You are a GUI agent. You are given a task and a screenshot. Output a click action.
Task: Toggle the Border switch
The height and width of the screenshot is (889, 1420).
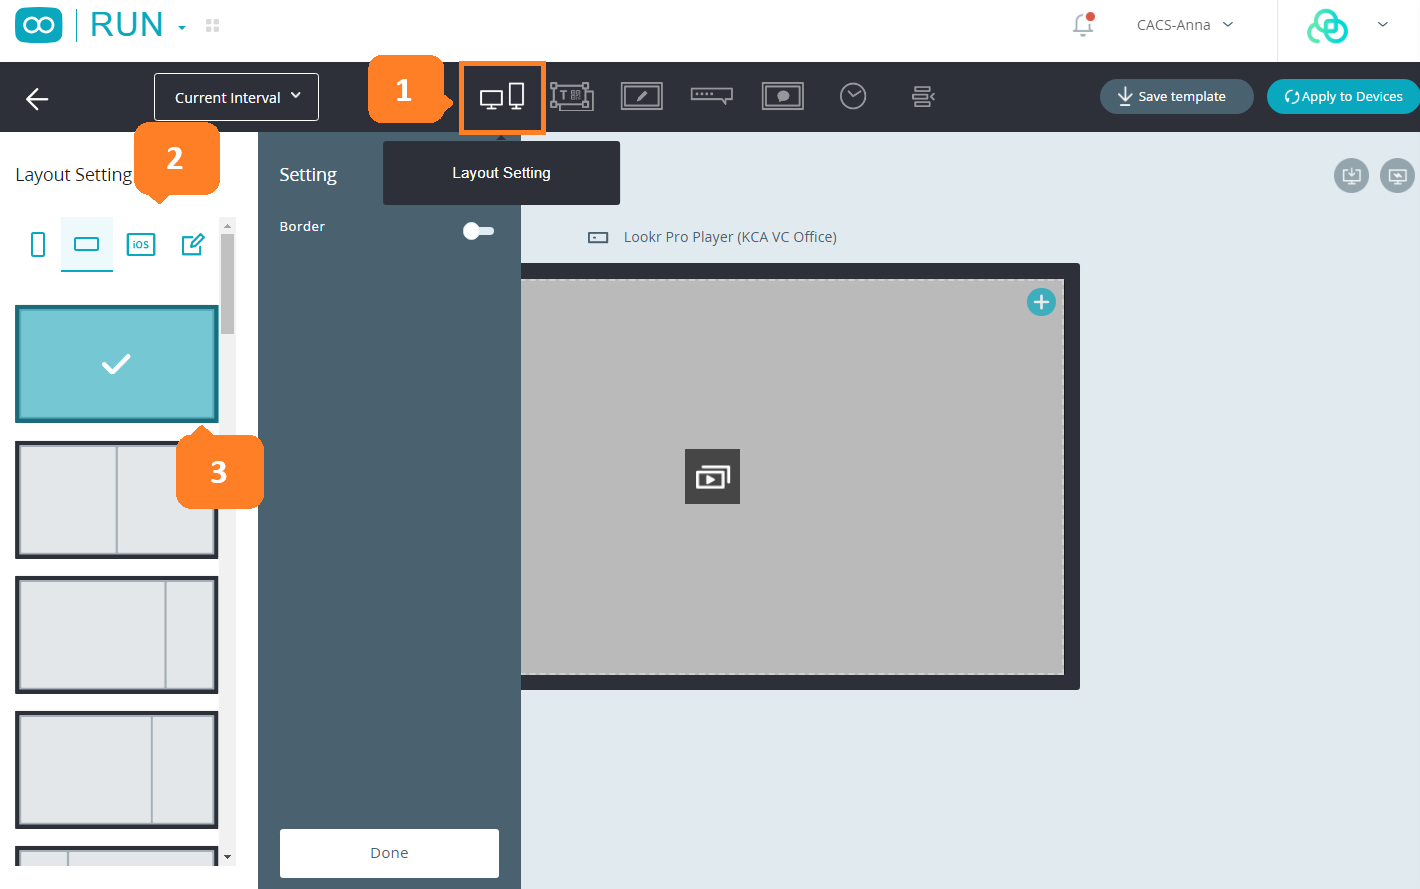[478, 231]
